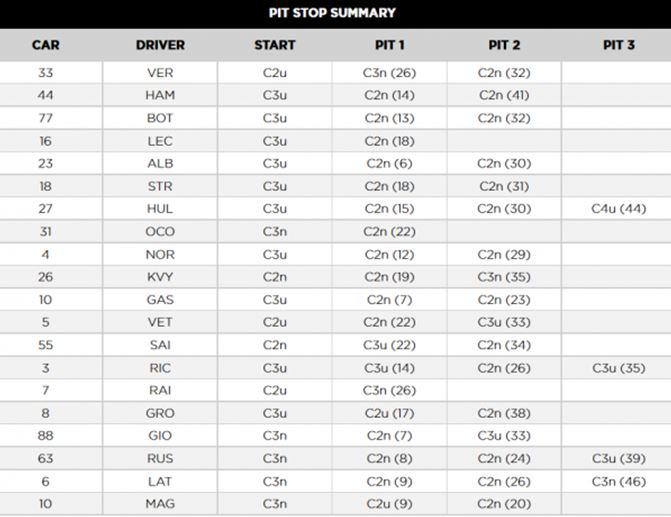
Task: Click the PIT 2 column header
Action: tap(504, 45)
